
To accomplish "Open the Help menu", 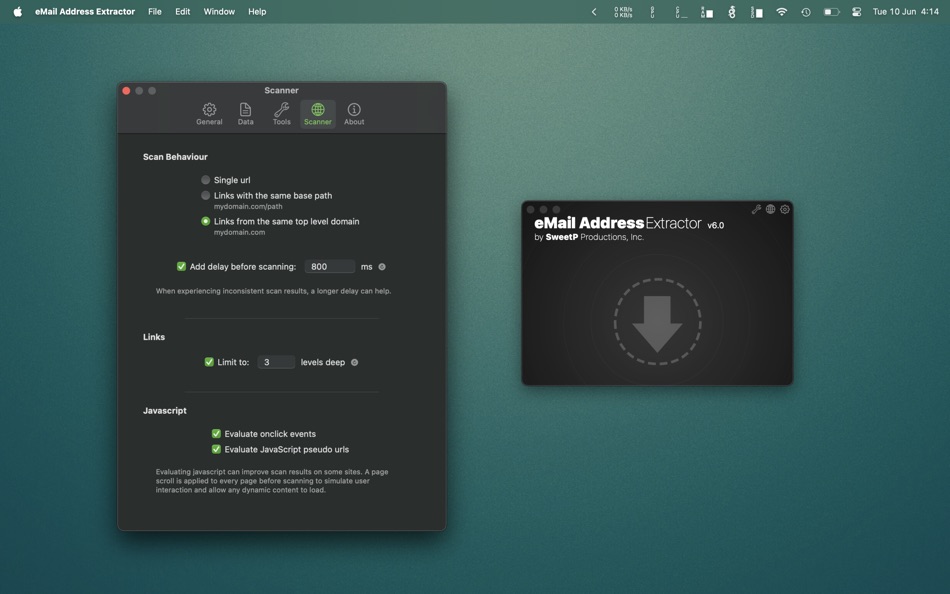I will pyautogui.click(x=257, y=12).
